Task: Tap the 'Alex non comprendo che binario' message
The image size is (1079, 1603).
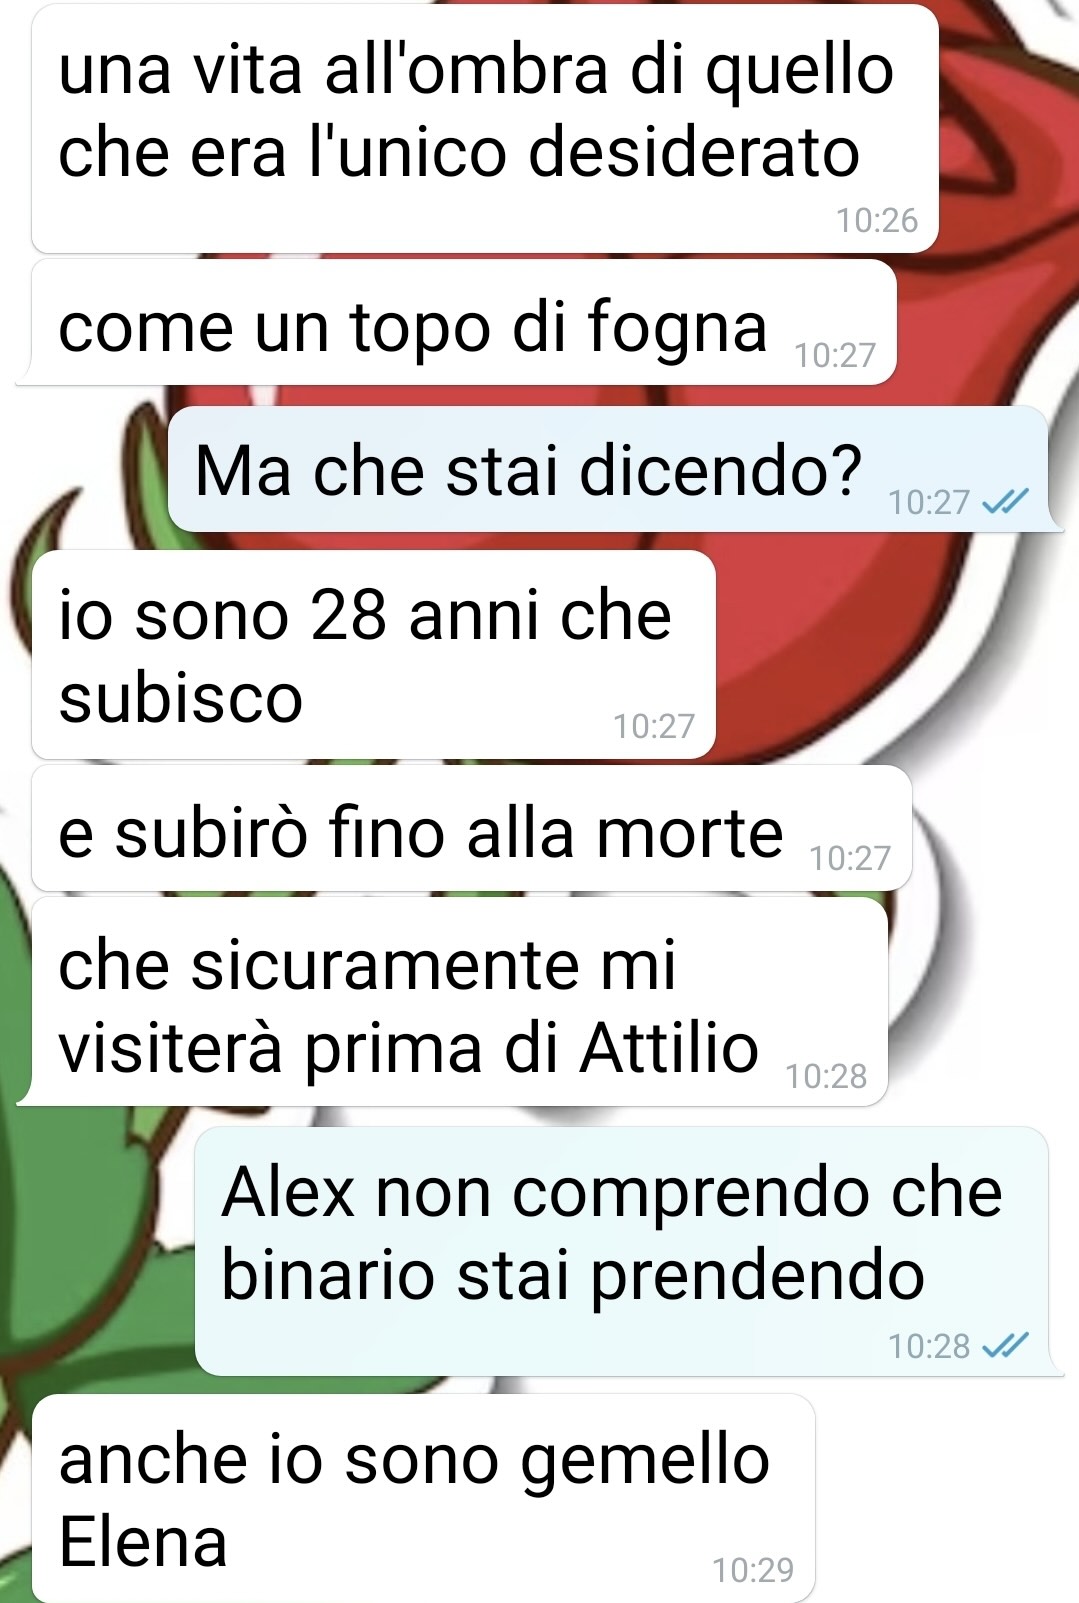Action: (622, 1251)
